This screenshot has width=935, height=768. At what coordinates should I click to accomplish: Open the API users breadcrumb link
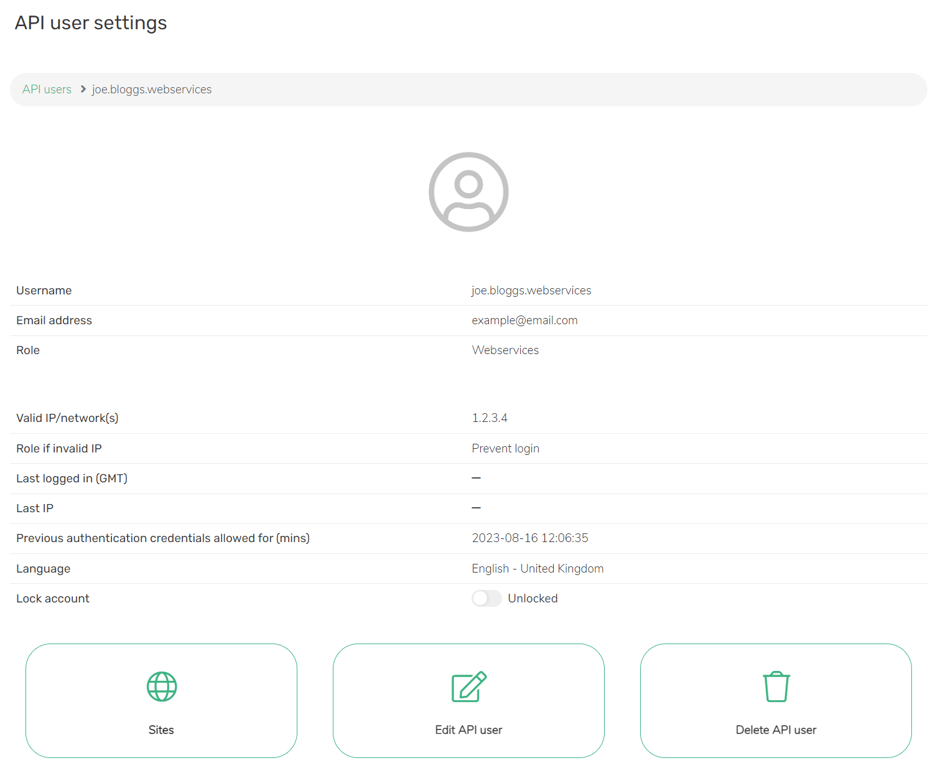(x=47, y=89)
